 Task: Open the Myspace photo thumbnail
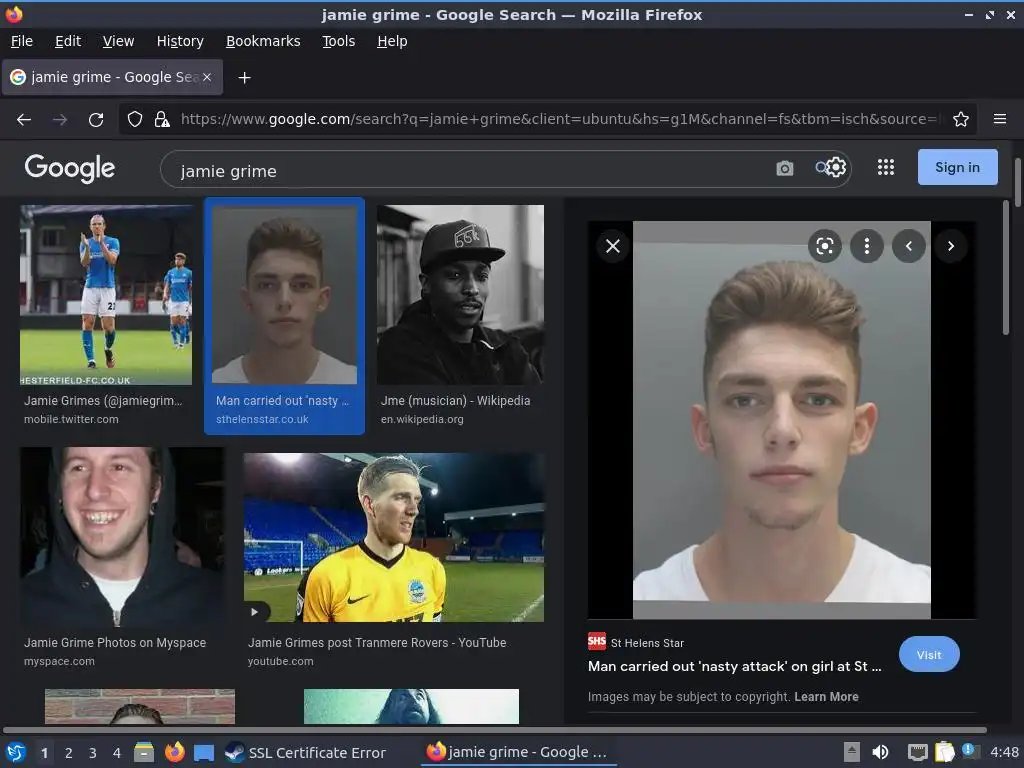click(x=122, y=537)
